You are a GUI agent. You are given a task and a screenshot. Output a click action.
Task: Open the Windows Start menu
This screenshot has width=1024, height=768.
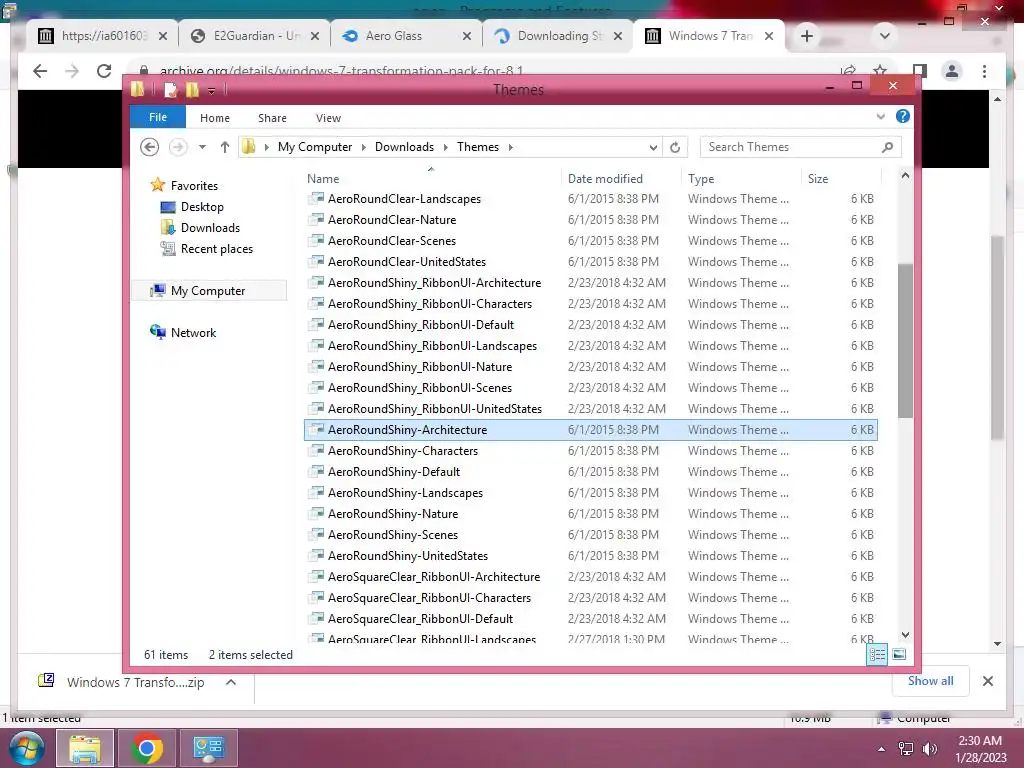pyautogui.click(x=26, y=748)
